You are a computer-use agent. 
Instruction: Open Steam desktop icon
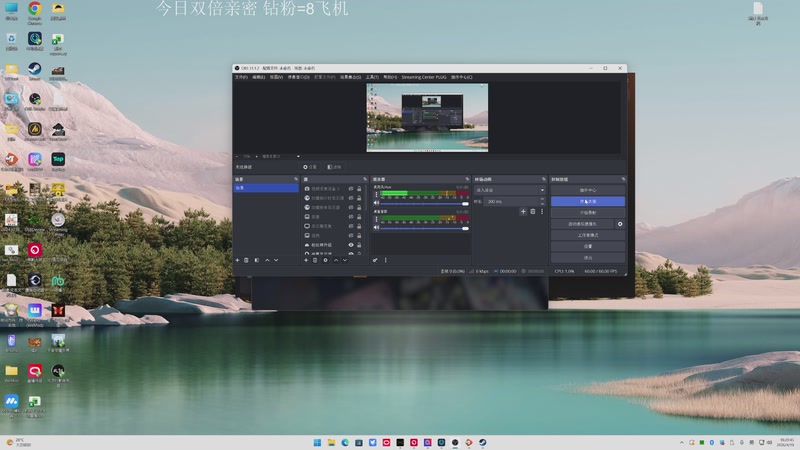35,71
